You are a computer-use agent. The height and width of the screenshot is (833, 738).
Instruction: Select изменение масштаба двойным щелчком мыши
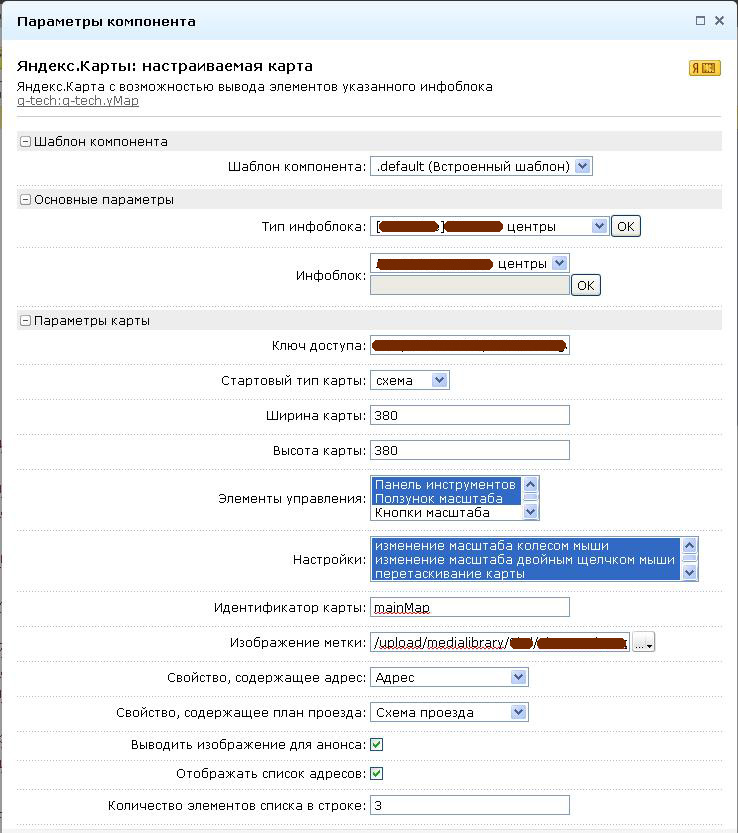[x=525, y=559]
